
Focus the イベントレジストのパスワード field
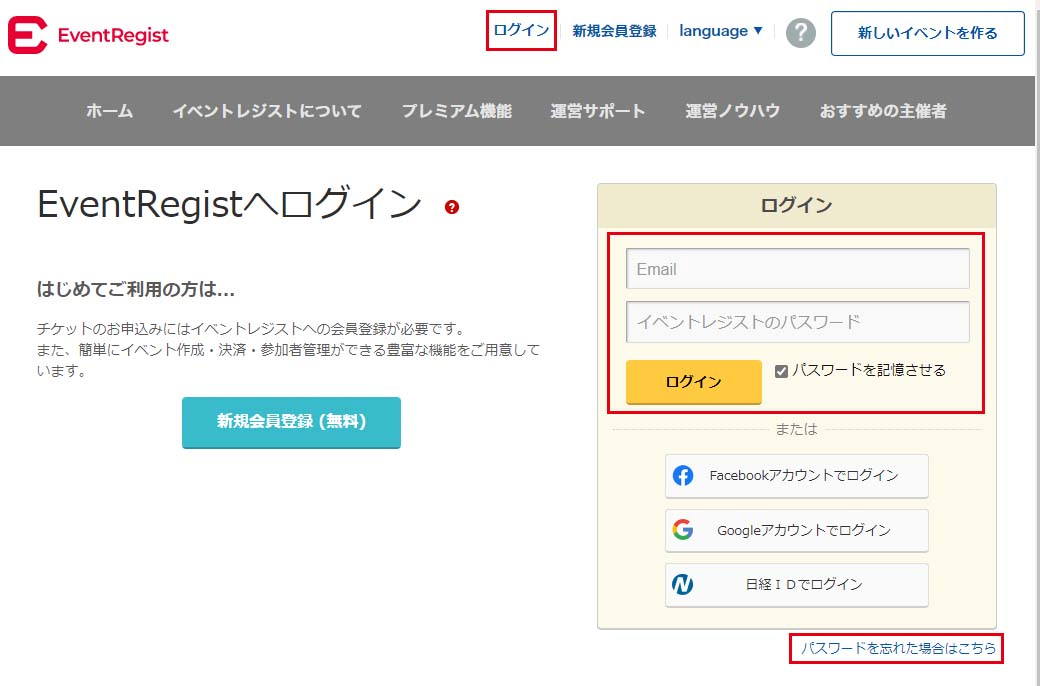(x=798, y=322)
